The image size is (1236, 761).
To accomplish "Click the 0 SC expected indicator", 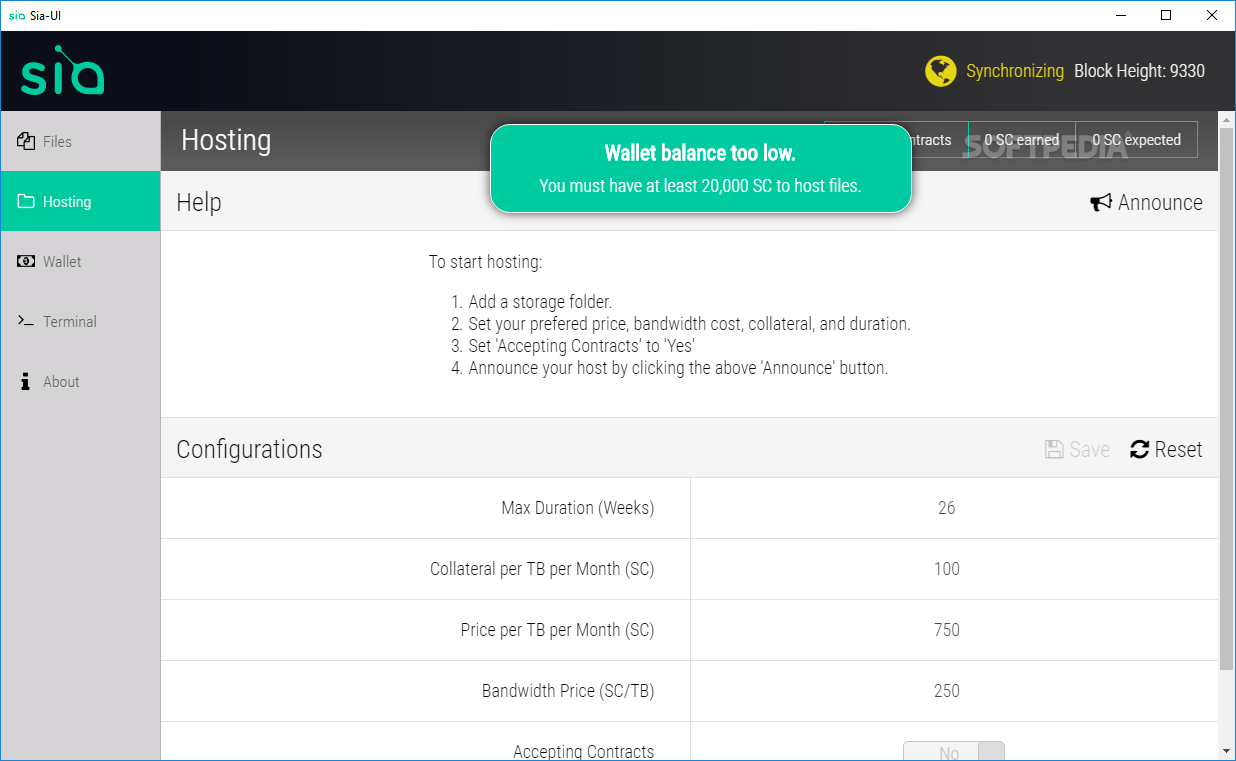I will (x=1136, y=140).
